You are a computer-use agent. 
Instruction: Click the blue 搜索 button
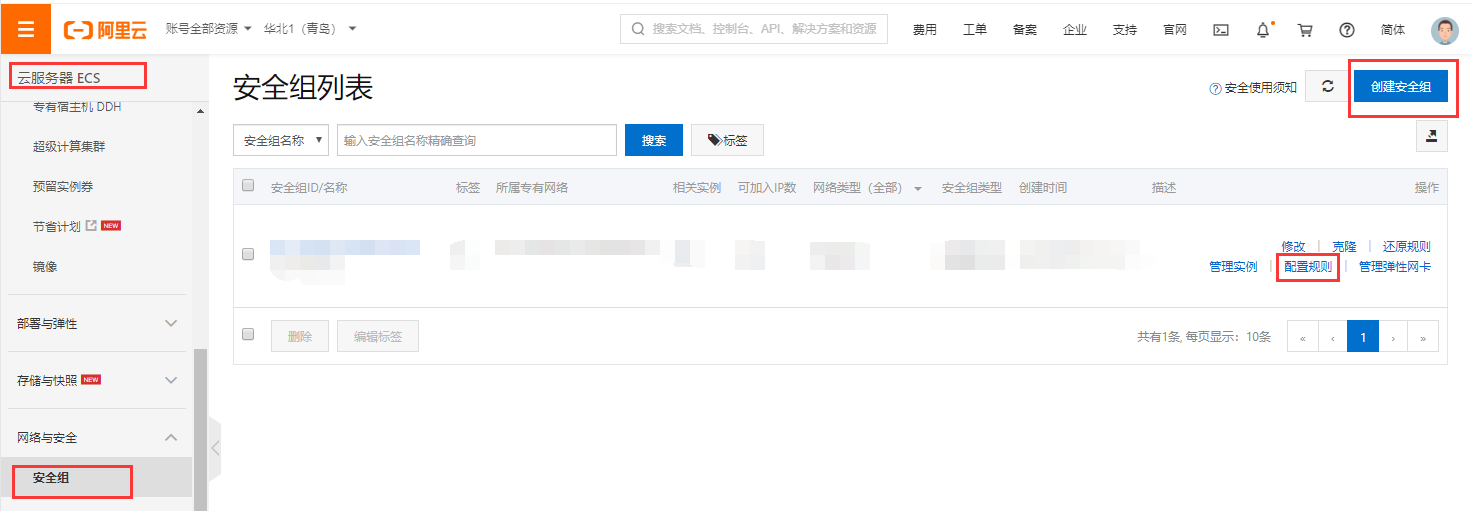(x=654, y=141)
